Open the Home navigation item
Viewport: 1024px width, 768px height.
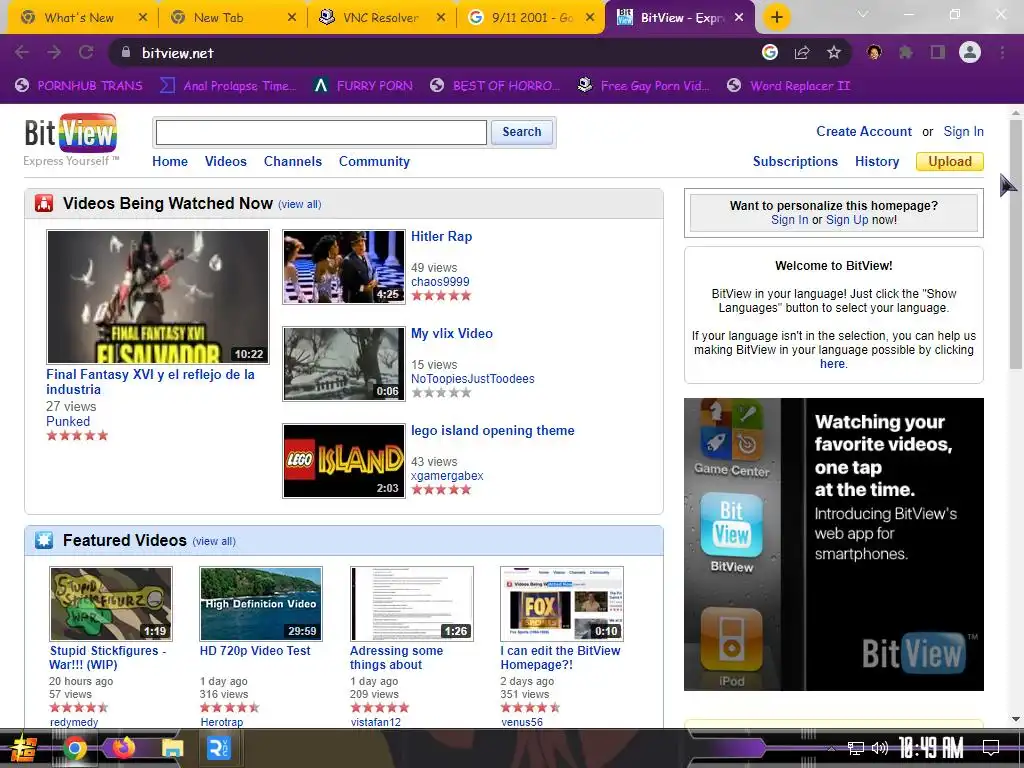(x=170, y=161)
